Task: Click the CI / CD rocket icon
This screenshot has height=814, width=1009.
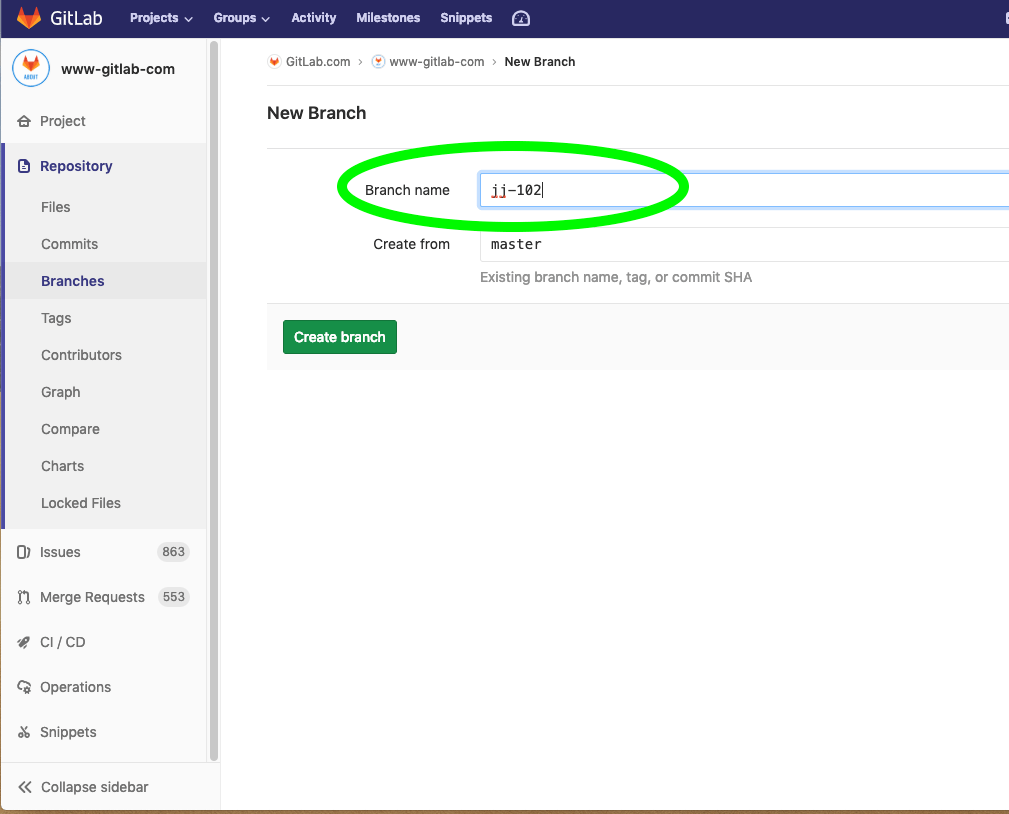Action: [24, 642]
